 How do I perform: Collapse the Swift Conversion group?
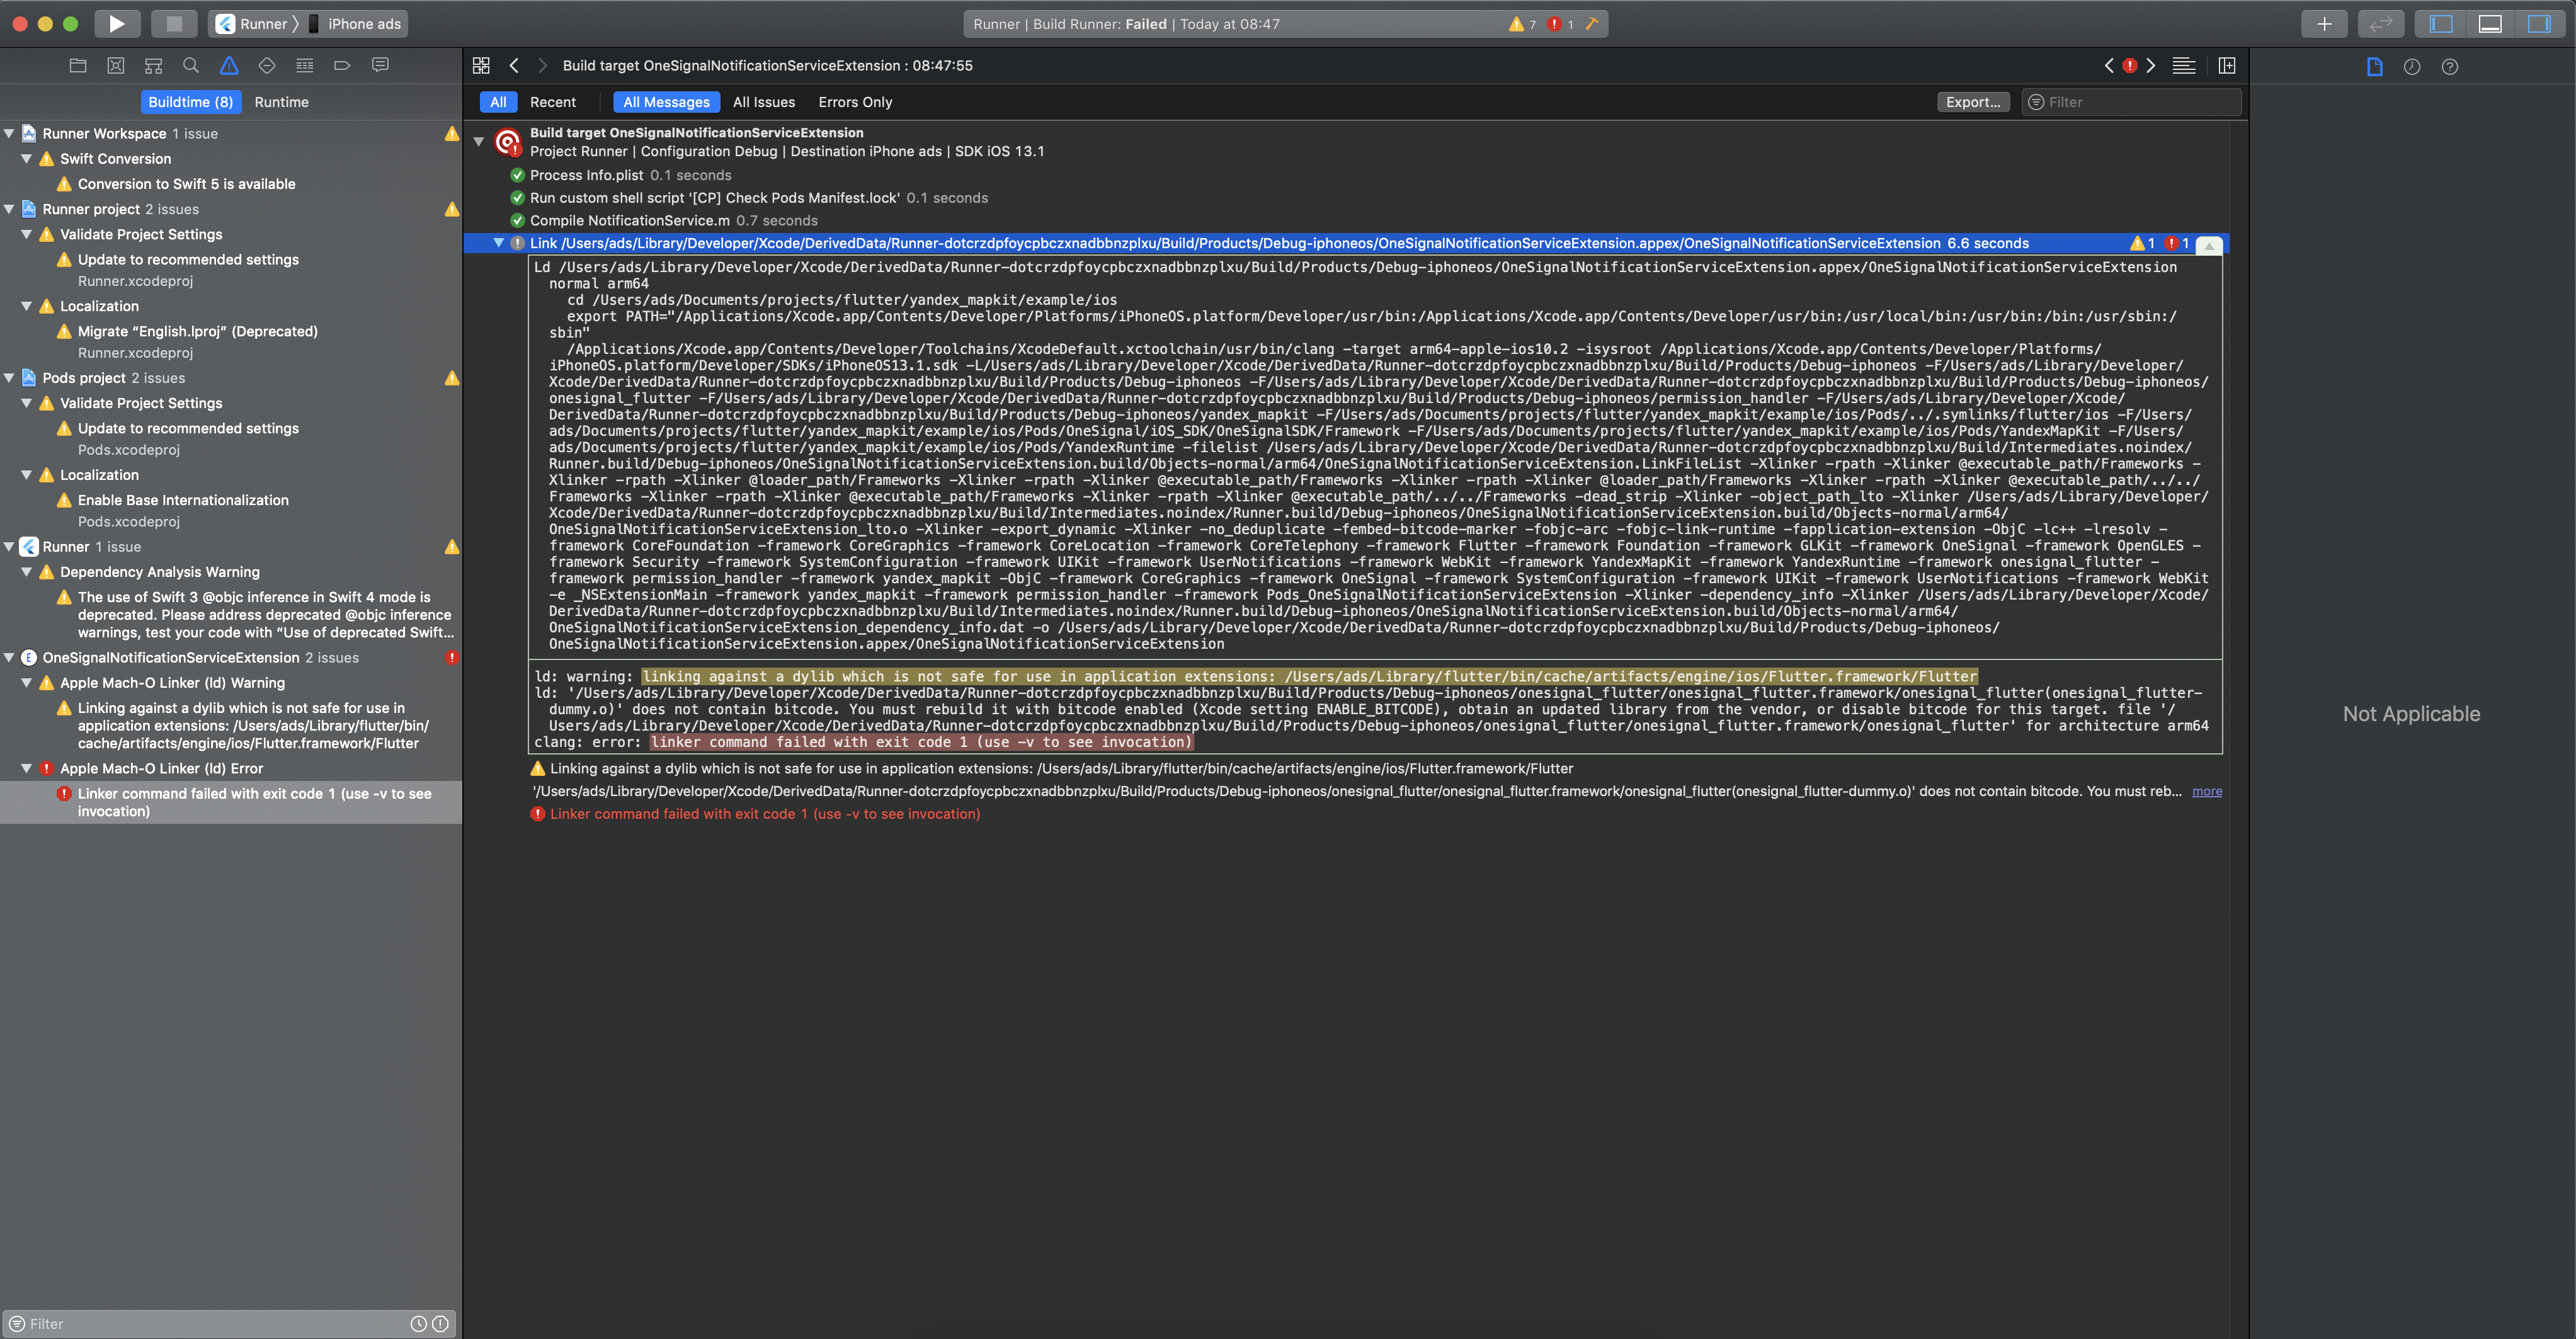coord(27,158)
